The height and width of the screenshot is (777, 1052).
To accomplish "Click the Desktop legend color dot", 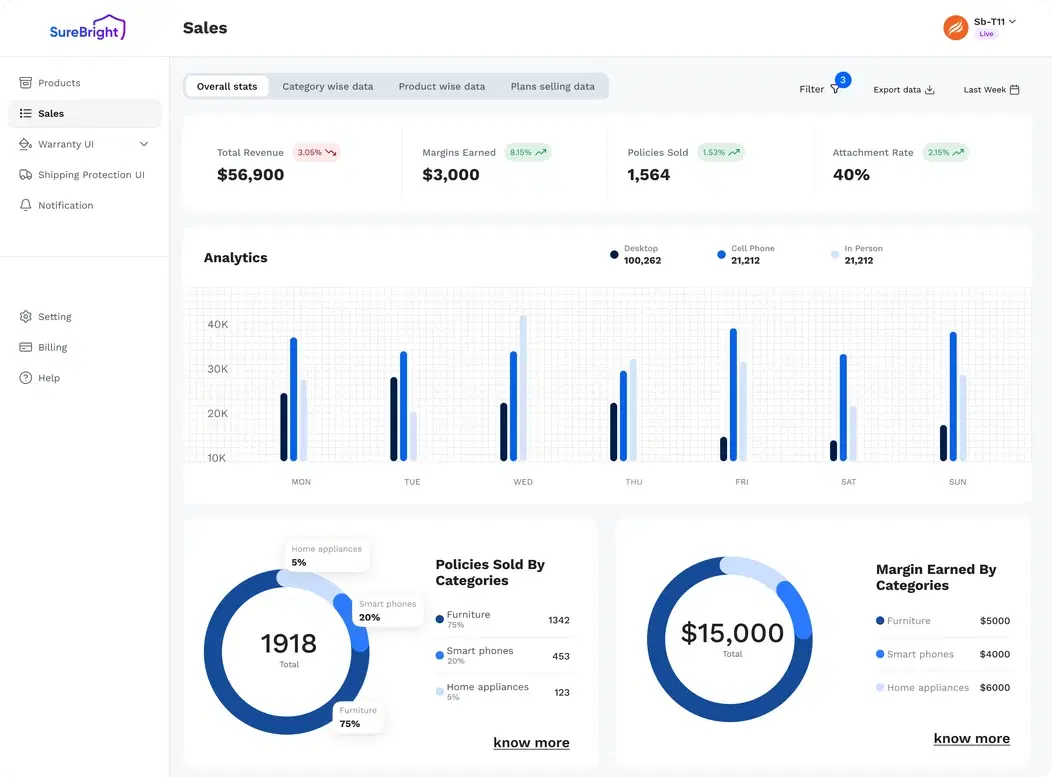I will pyautogui.click(x=614, y=254).
